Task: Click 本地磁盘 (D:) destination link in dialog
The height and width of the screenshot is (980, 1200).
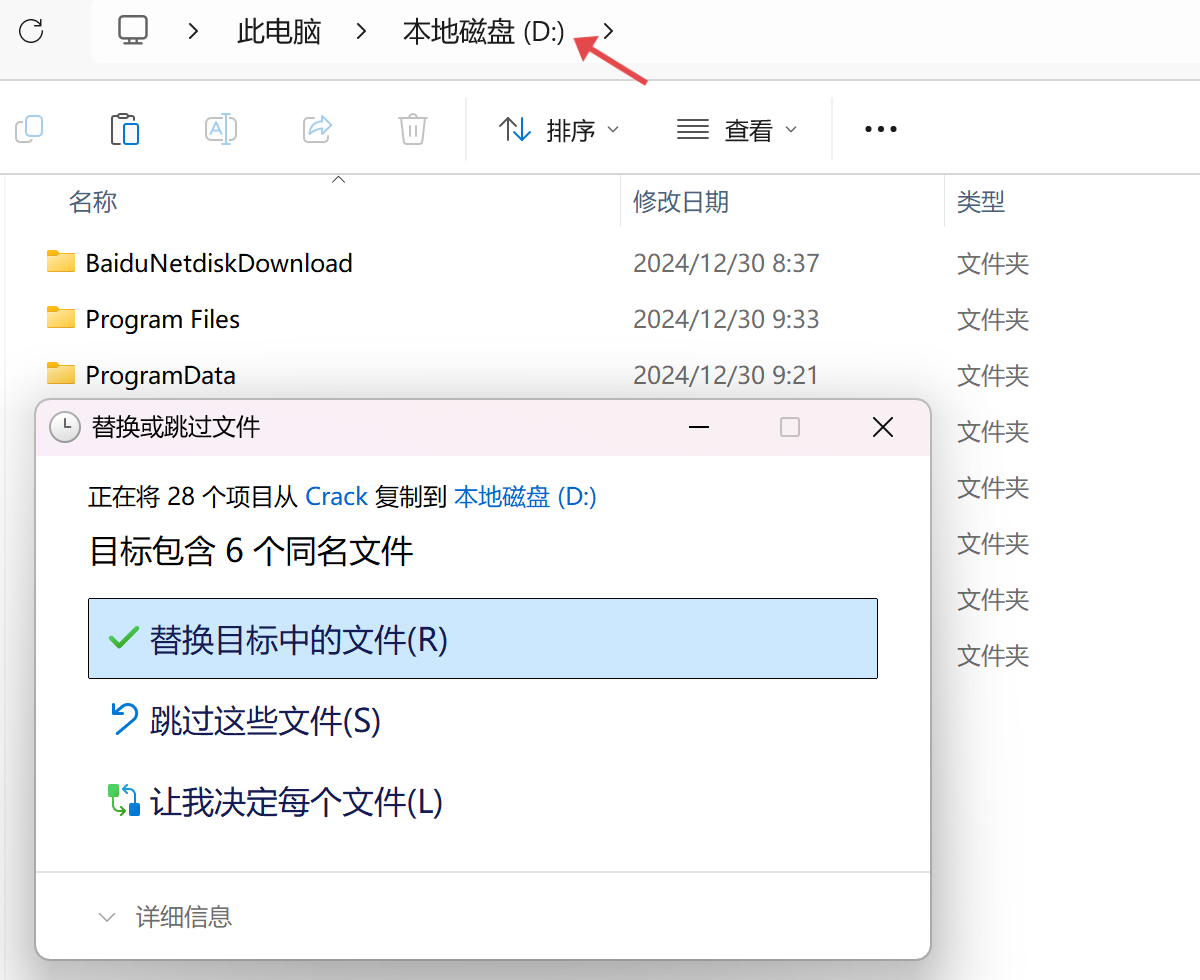Action: (x=525, y=497)
